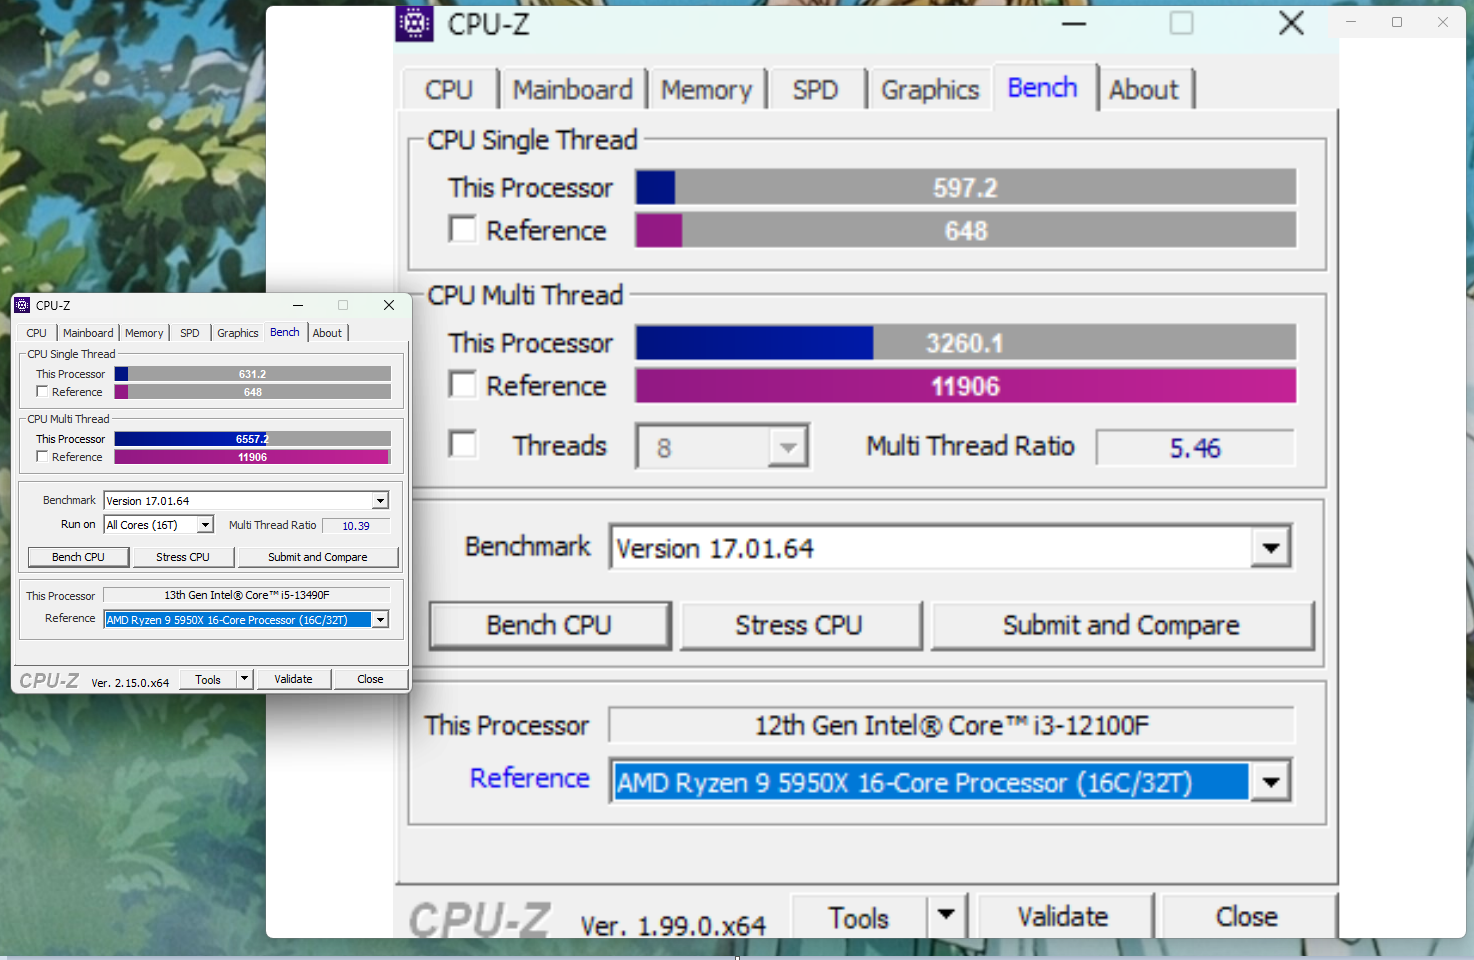The width and height of the screenshot is (1474, 960).
Task: Click Submit and Compare in small window
Action: point(318,557)
